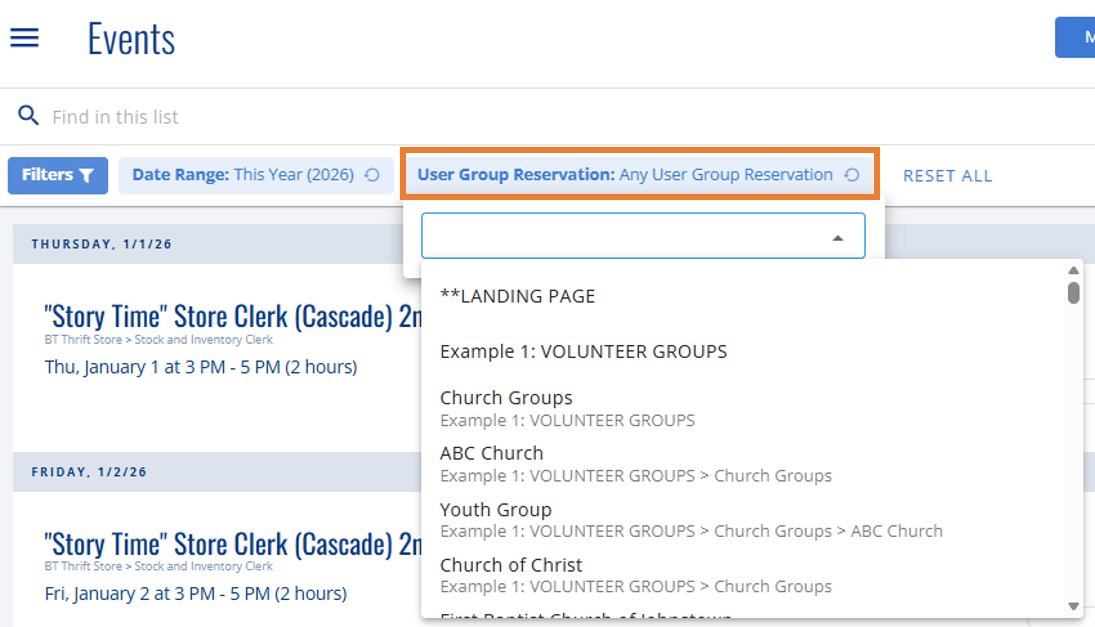The width and height of the screenshot is (1095, 627).
Task: Click dropdown list scroll up arrow
Action: point(1073,271)
